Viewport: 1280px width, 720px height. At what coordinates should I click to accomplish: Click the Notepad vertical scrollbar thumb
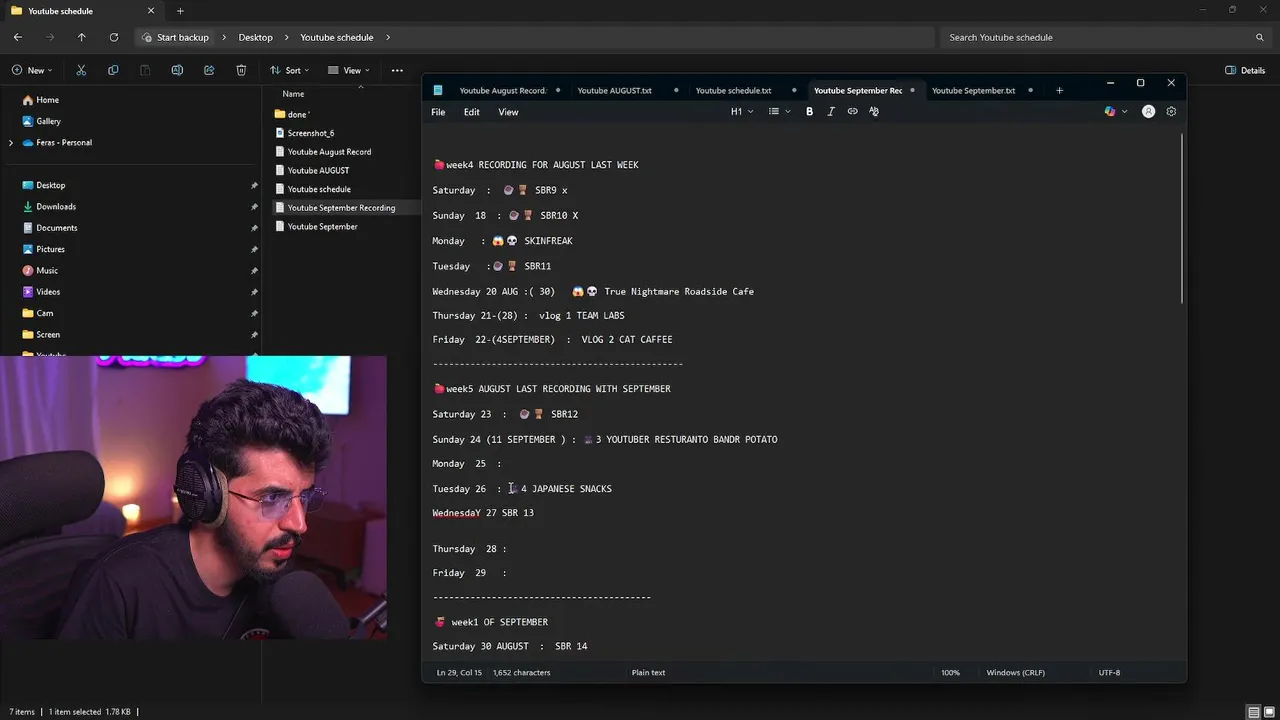coord(1182,217)
